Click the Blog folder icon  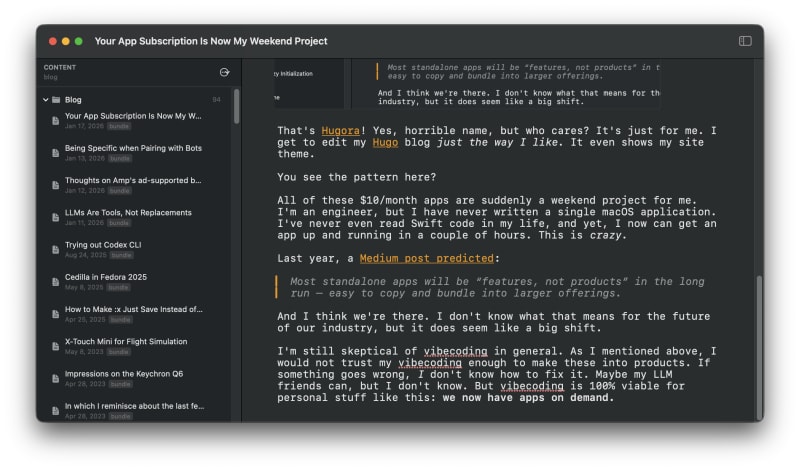pos(56,100)
